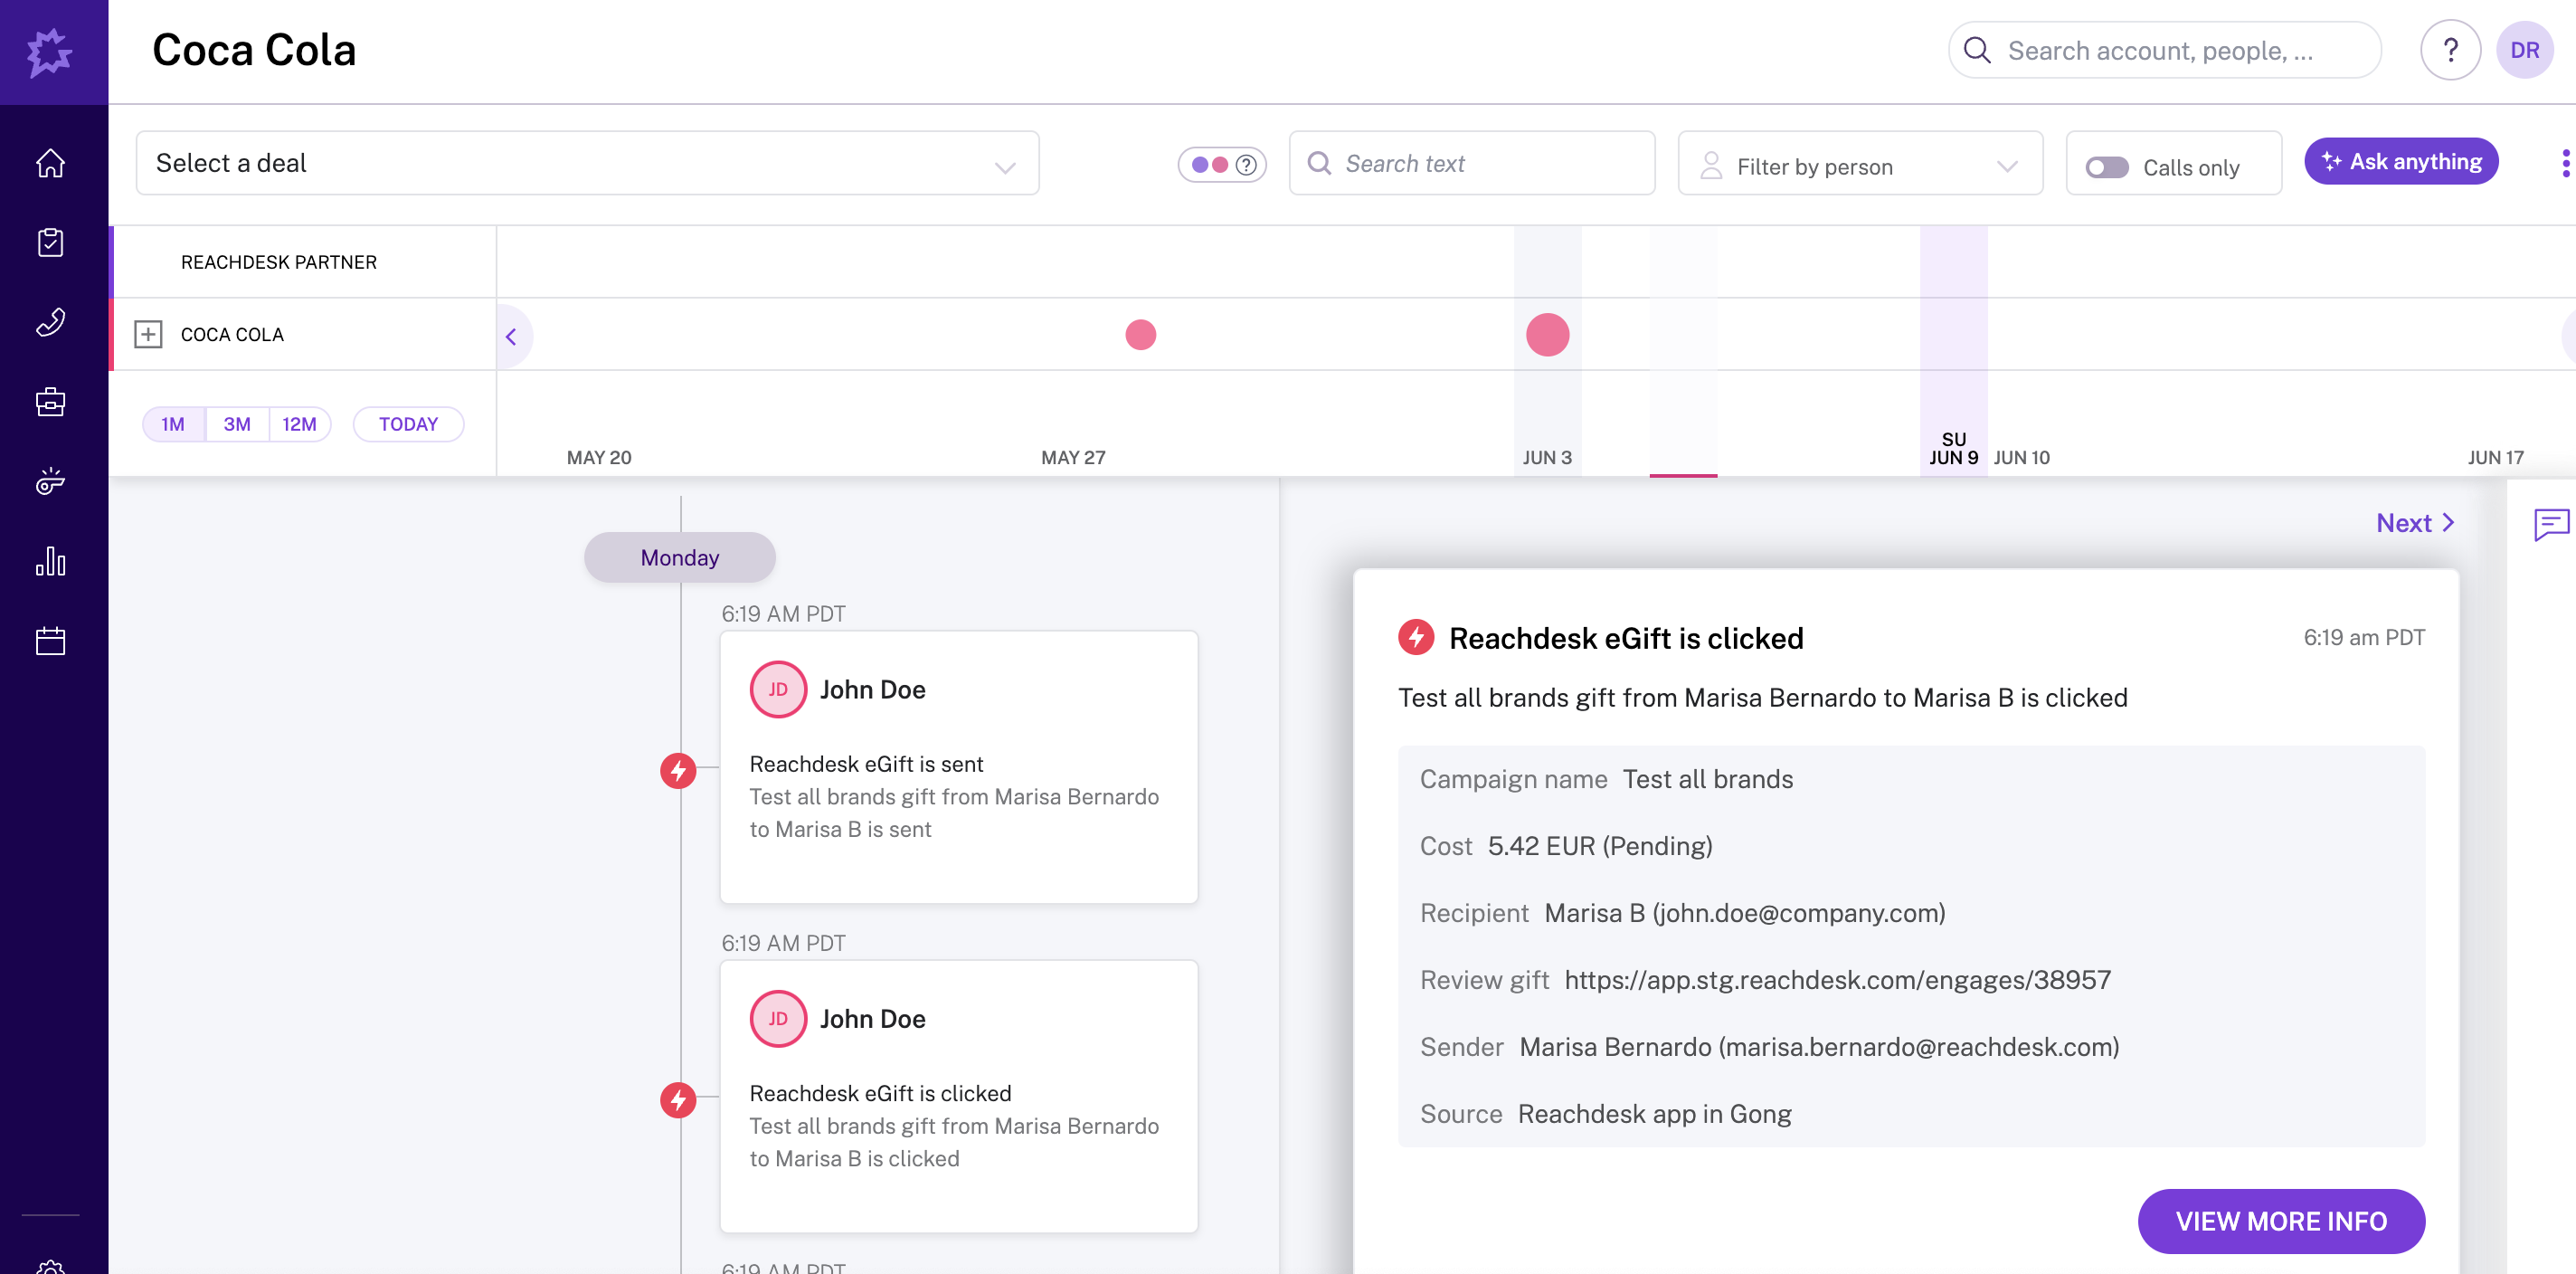Select the large Jun 3 activity dot
This screenshot has width=2576, height=1274.
1547,334
